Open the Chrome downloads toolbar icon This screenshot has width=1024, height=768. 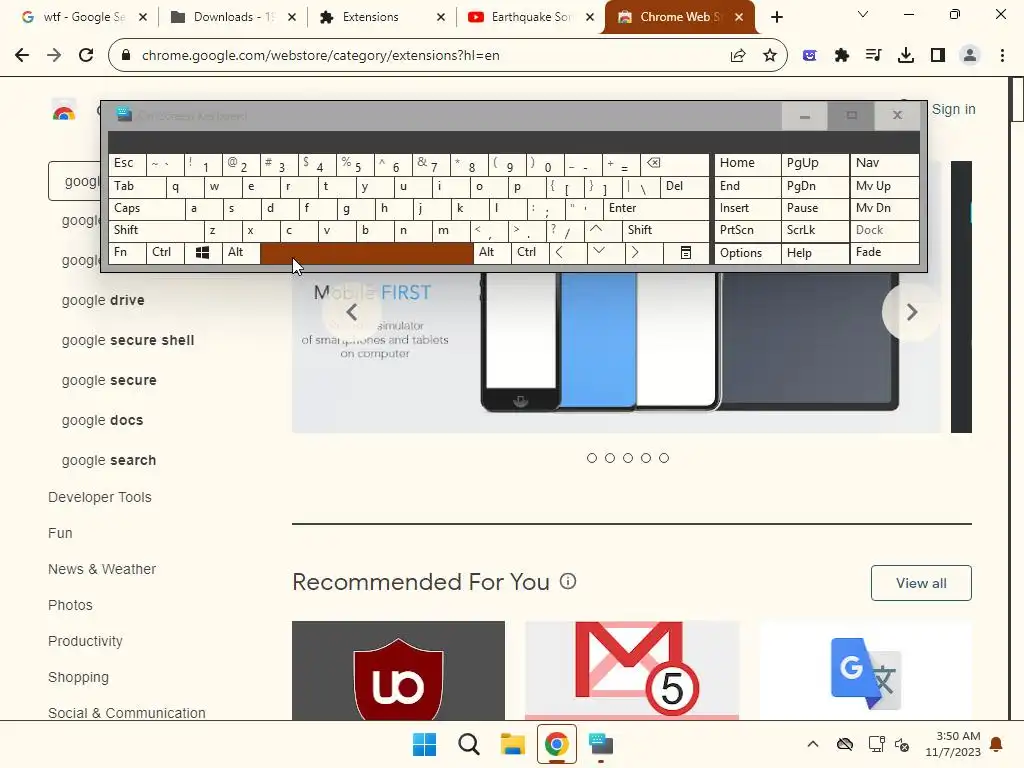click(906, 56)
